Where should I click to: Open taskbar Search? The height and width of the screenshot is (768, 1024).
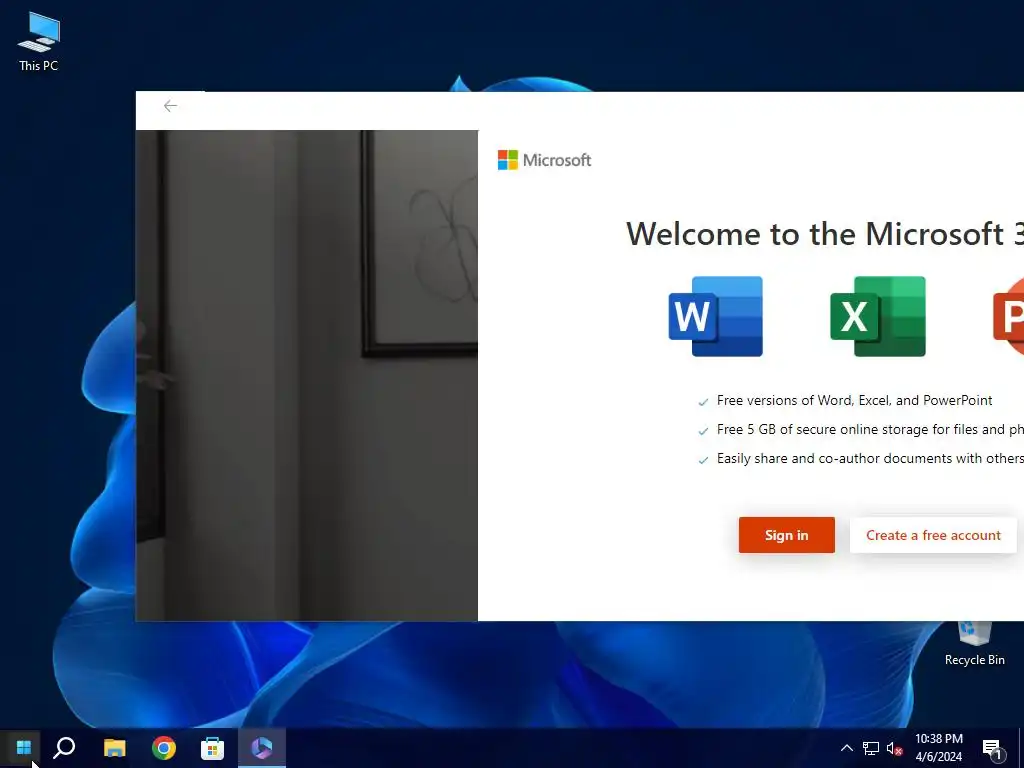64,747
